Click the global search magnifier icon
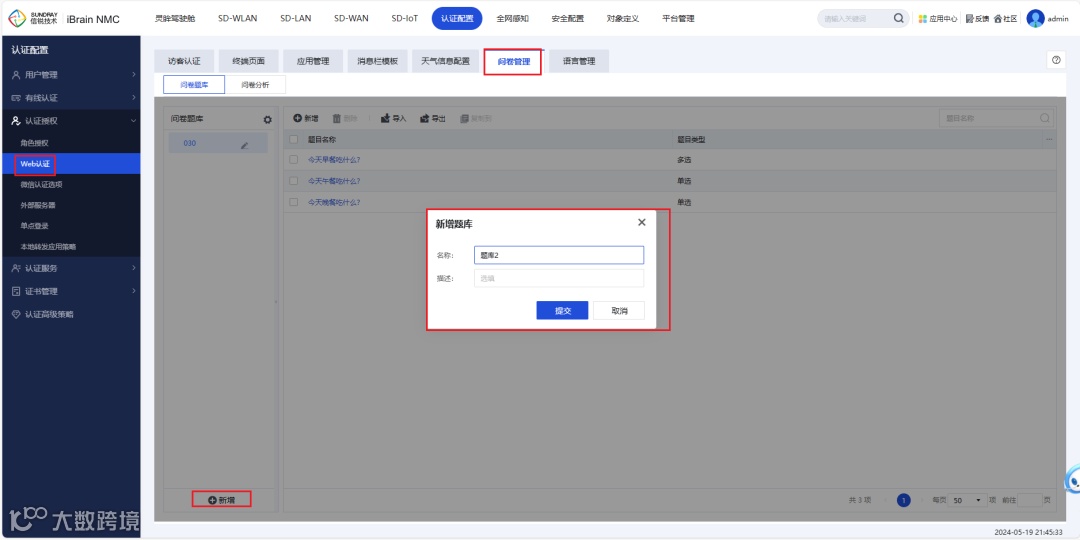The width and height of the screenshot is (1080, 540). [898, 19]
